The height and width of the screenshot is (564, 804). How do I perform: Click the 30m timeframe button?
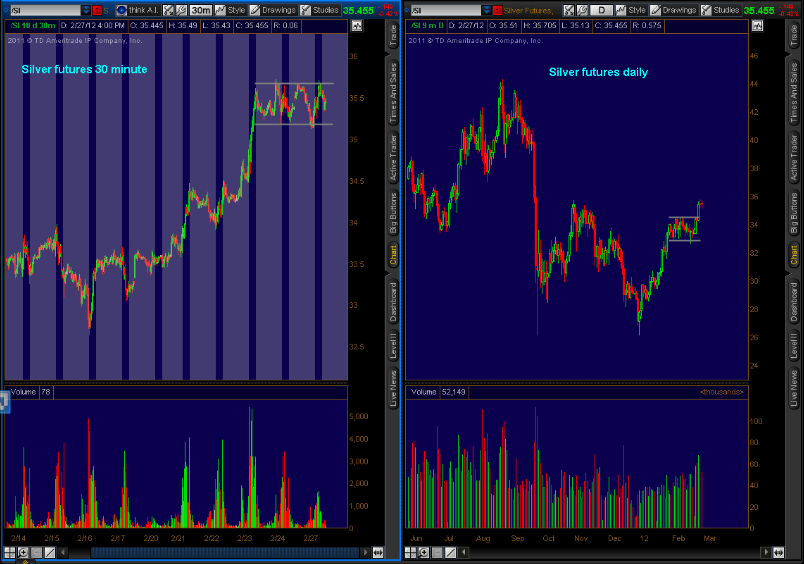201,10
